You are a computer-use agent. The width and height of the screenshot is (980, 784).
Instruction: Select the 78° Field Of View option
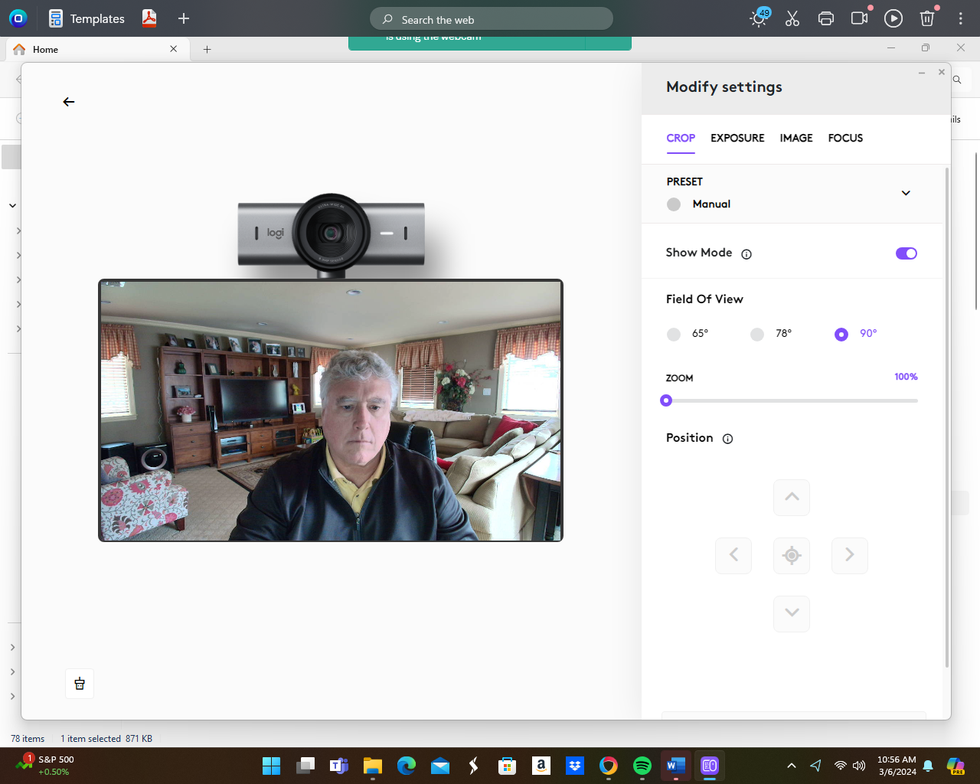point(757,334)
